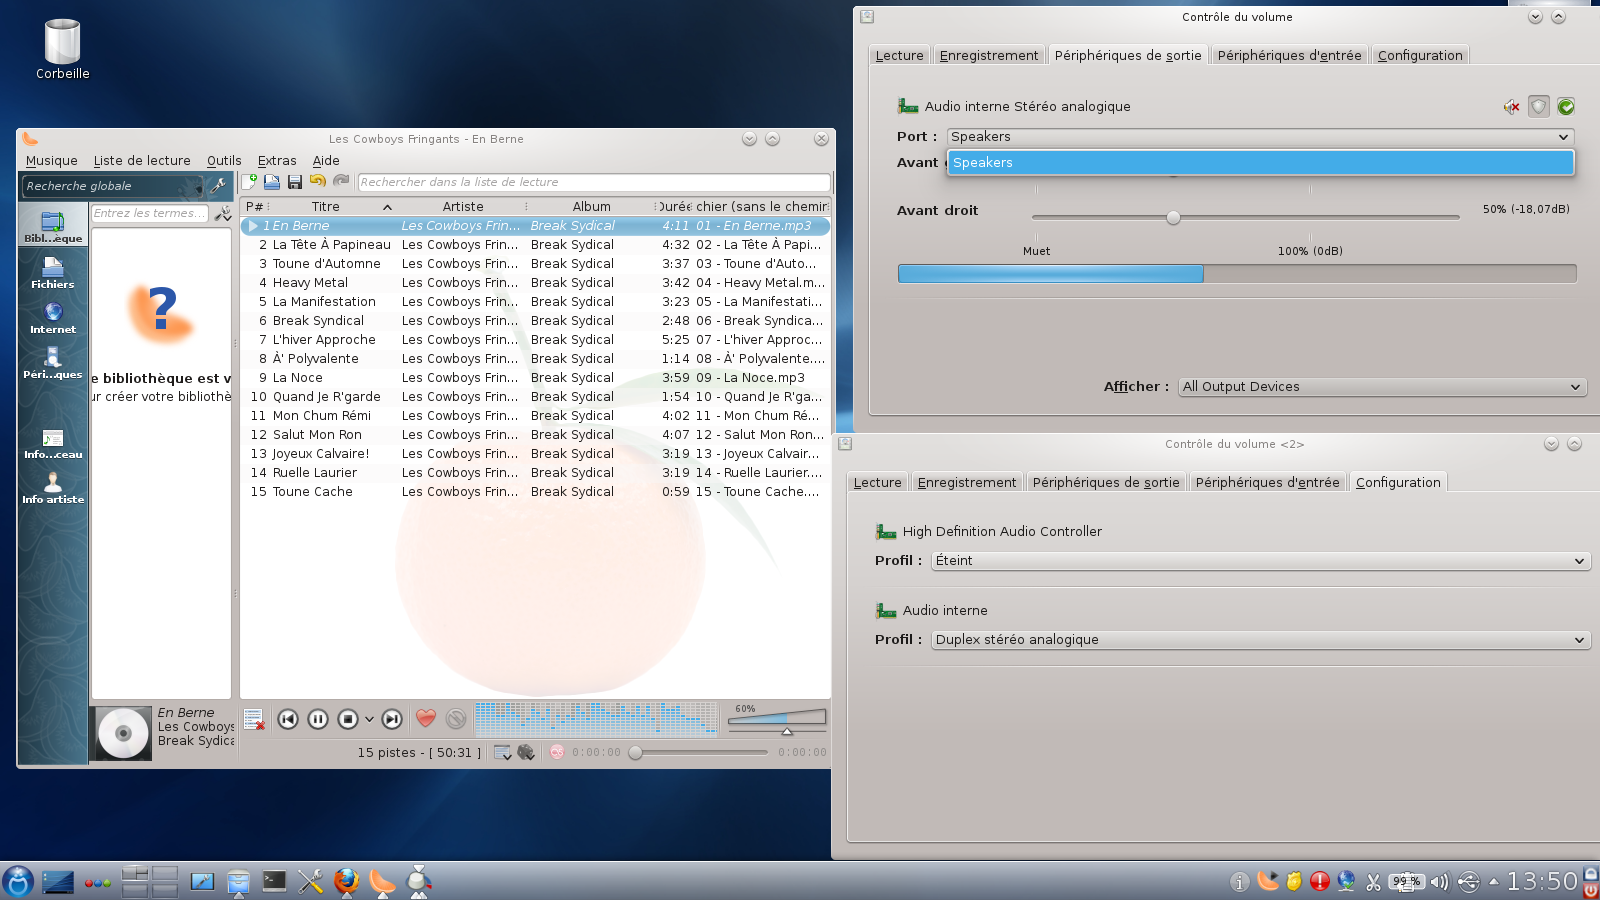This screenshot has height=900, width=1600.
Task: Open the Info artiste sidebar panel
Action: coord(53,488)
